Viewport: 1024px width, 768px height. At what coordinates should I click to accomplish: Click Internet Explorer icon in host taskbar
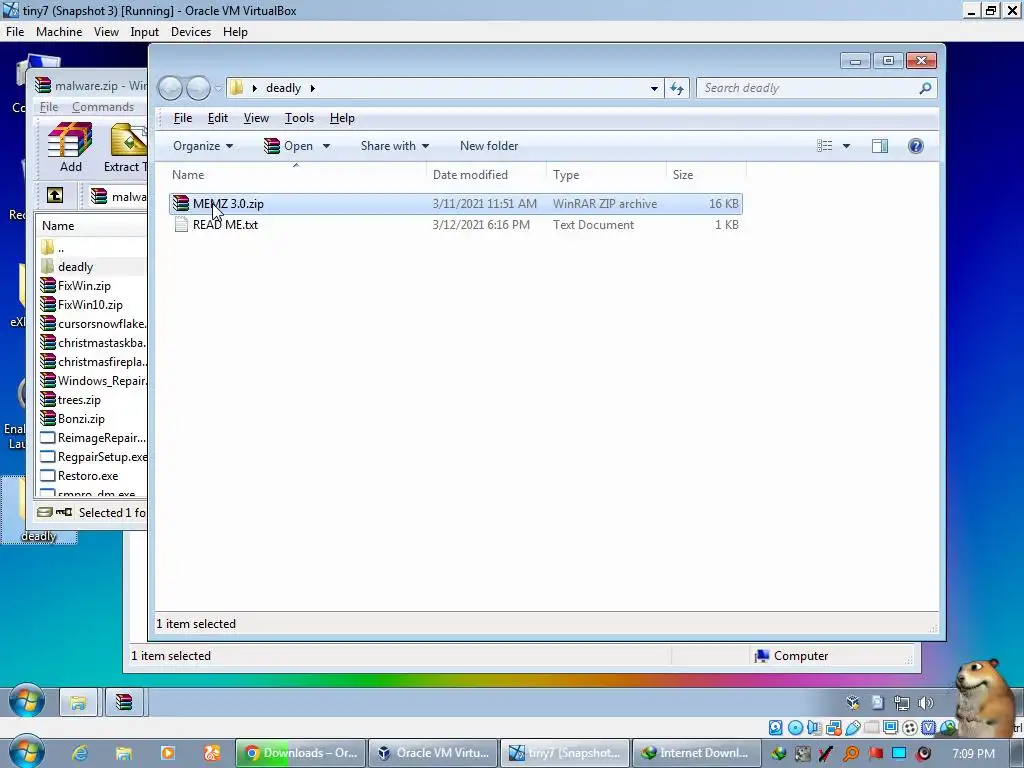tap(80, 753)
